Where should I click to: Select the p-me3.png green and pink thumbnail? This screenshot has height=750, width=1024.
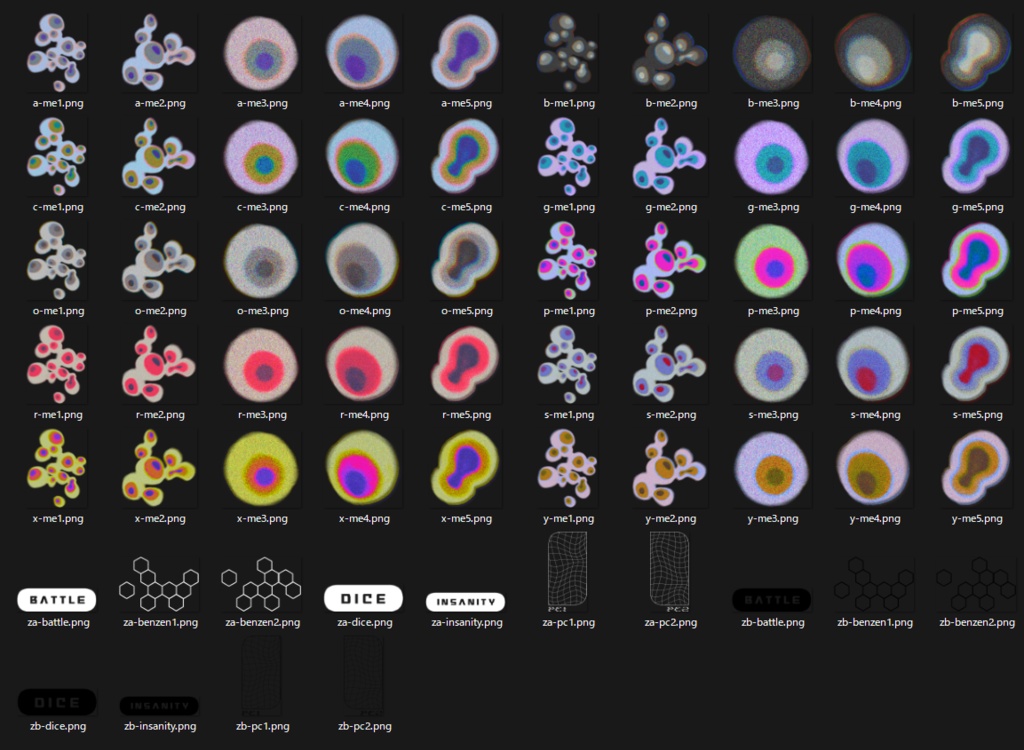coord(773,261)
